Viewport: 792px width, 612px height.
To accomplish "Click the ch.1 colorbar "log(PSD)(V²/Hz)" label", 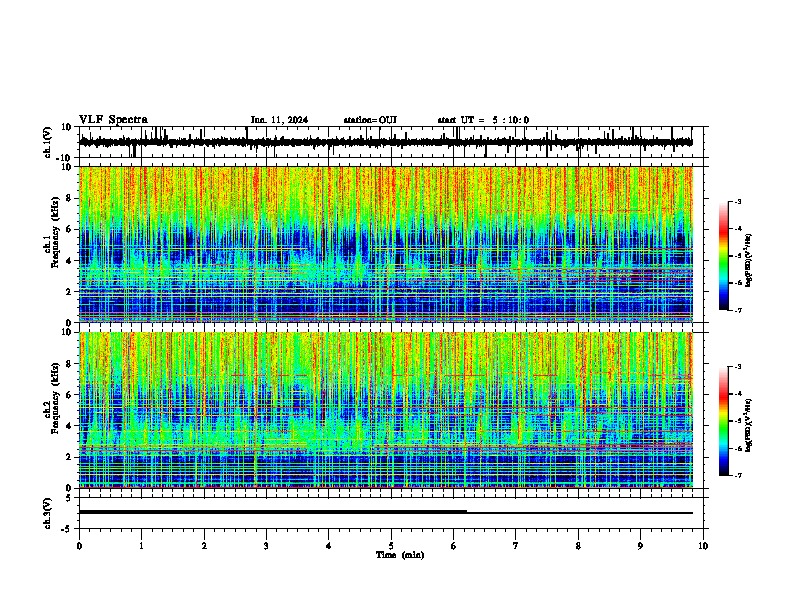I will (x=749, y=261).
